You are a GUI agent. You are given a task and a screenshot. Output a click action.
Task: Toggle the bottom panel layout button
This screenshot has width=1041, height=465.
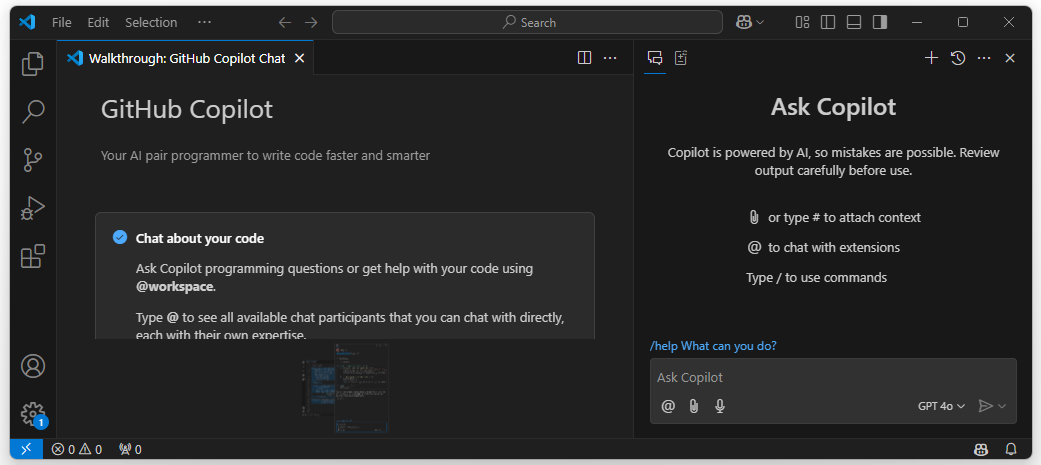(x=854, y=22)
